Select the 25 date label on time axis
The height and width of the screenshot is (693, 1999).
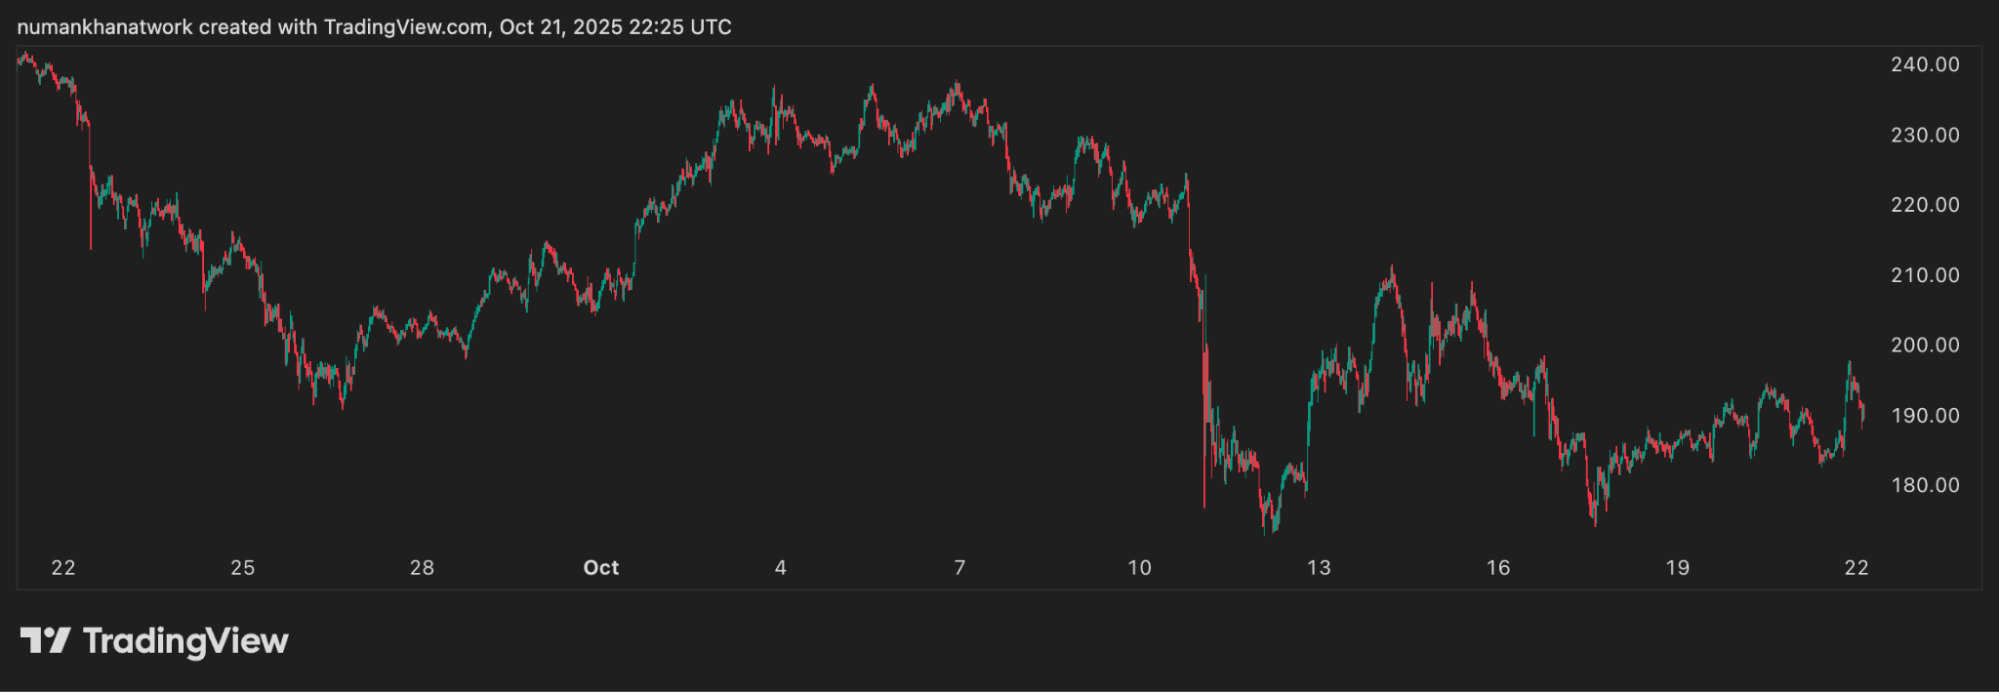pyautogui.click(x=242, y=567)
